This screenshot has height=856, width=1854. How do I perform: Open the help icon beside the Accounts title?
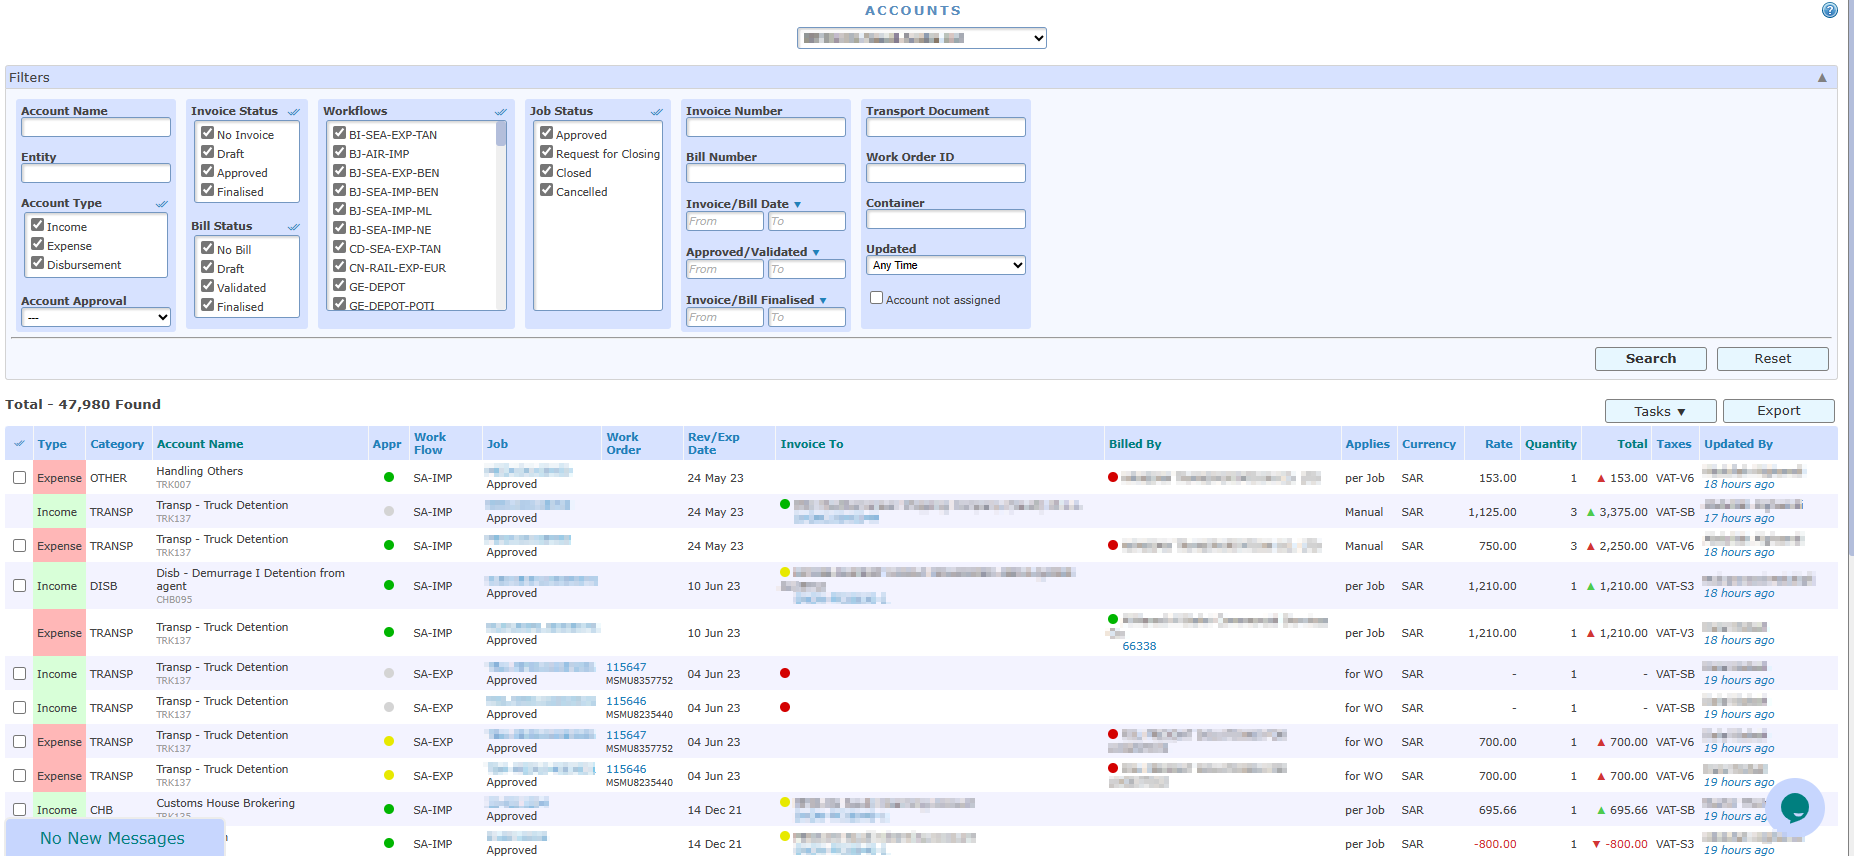coord(1829,10)
